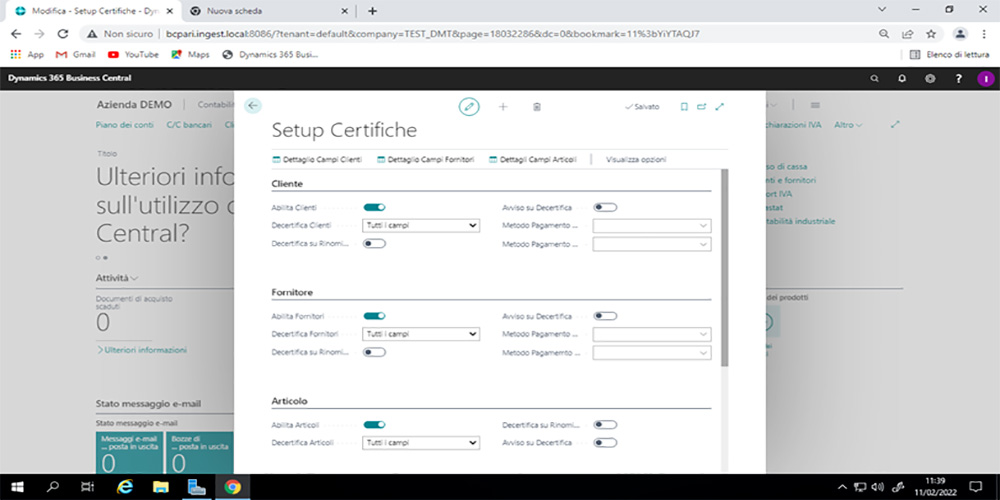Open the Business Central search icon
Screen dimensions: 1000x500
pyautogui.click(x=875, y=78)
